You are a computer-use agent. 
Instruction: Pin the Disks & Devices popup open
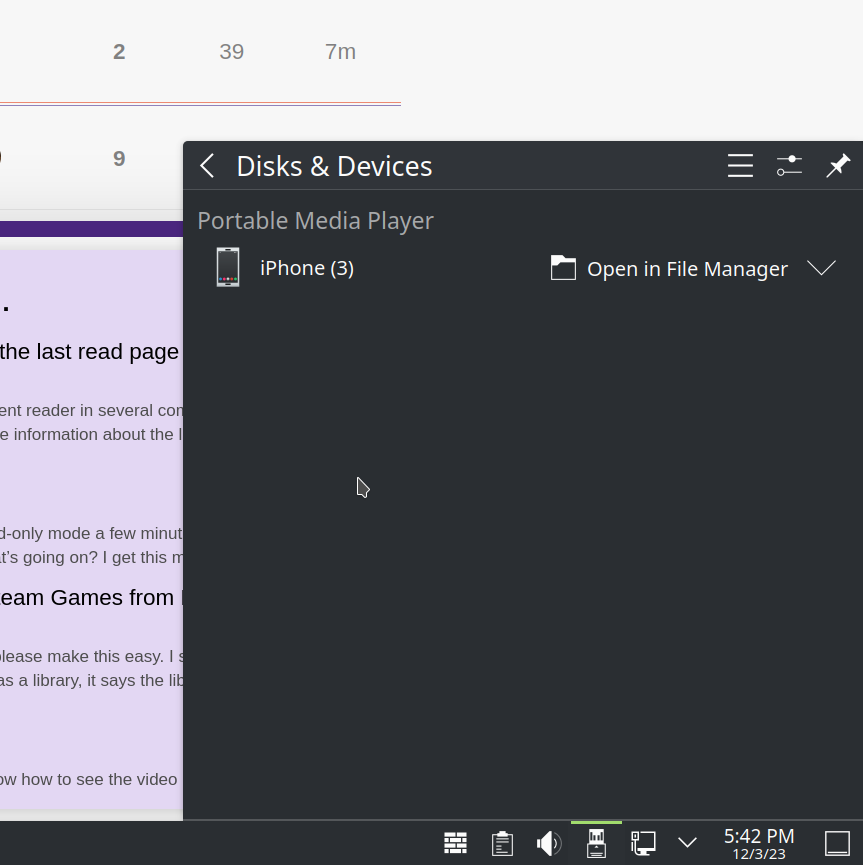[x=838, y=166]
